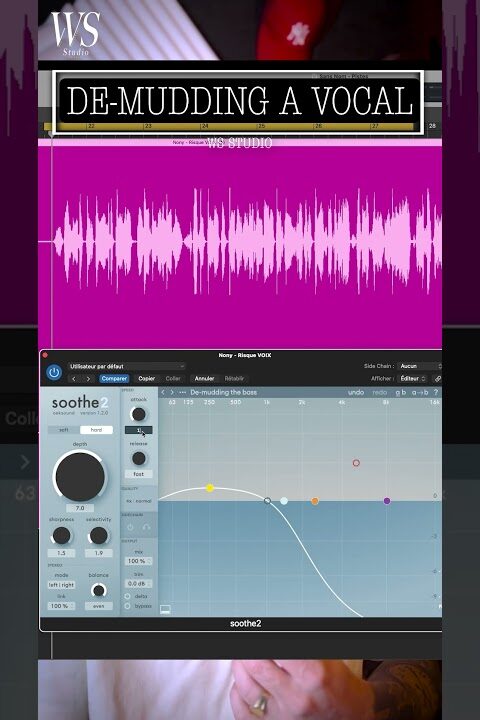Click the release knob
Screen dimensions: 480x720
tap(138, 458)
